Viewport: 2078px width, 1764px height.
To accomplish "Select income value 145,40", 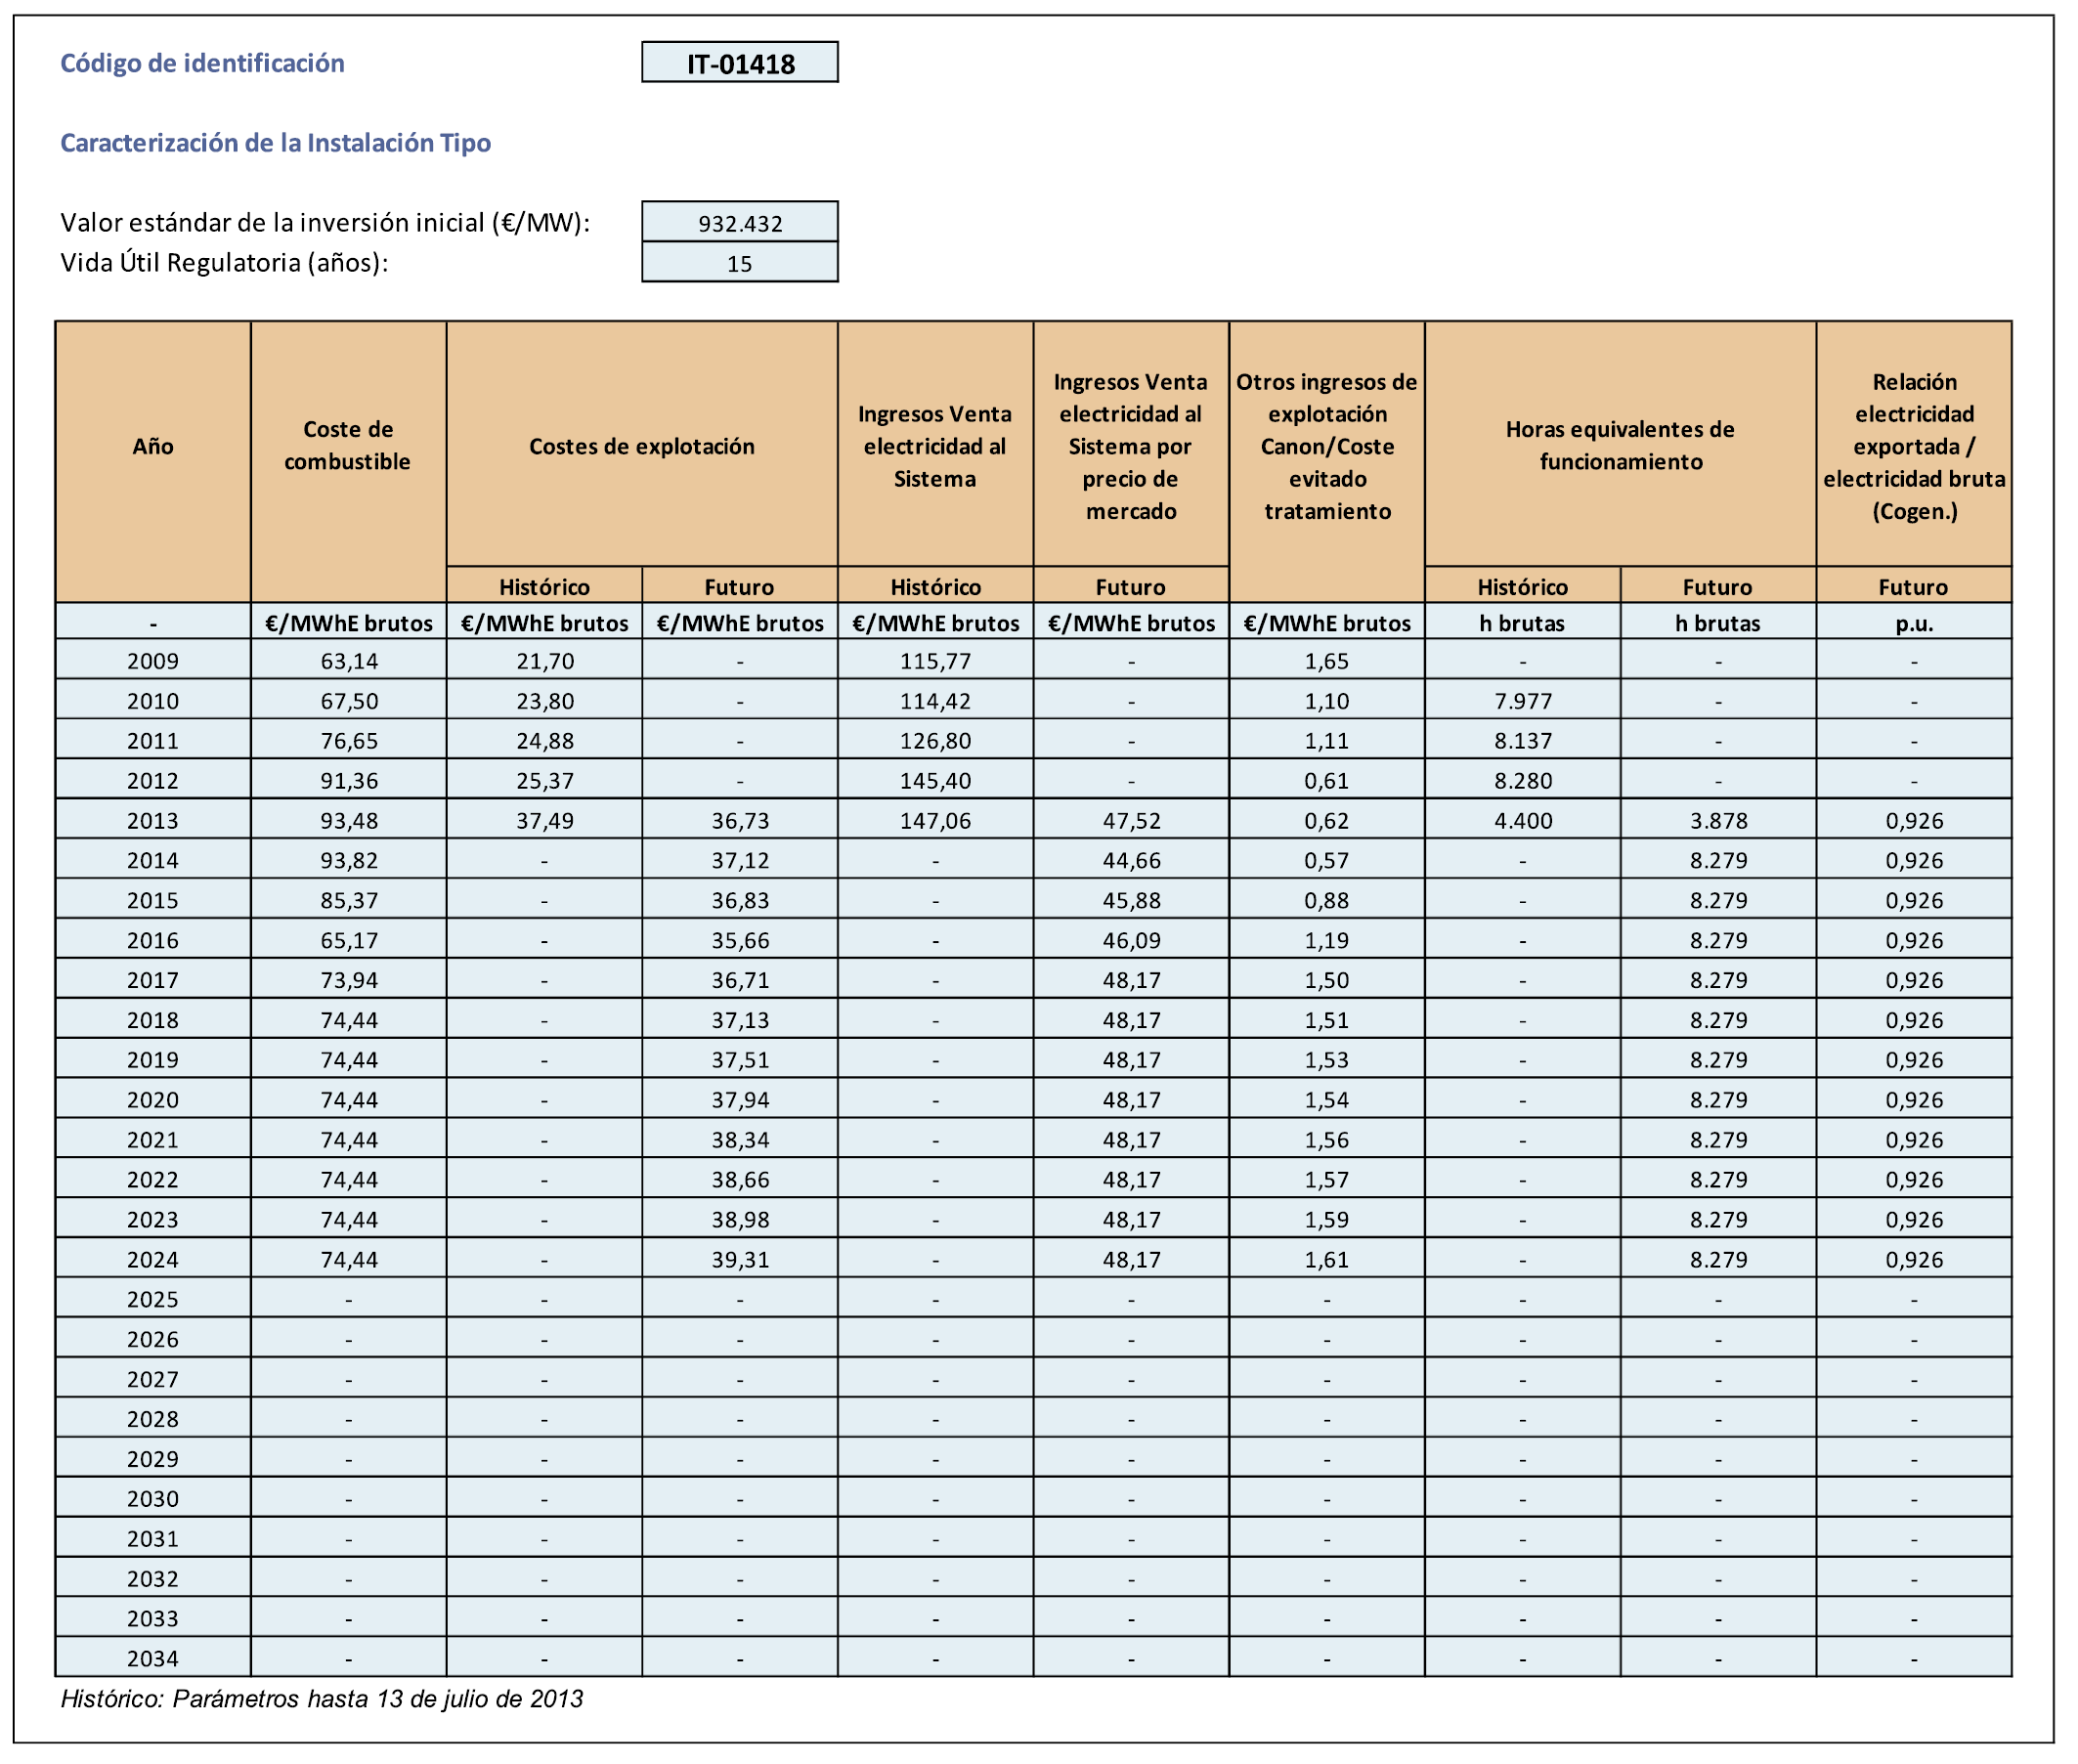I will pos(935,781).
